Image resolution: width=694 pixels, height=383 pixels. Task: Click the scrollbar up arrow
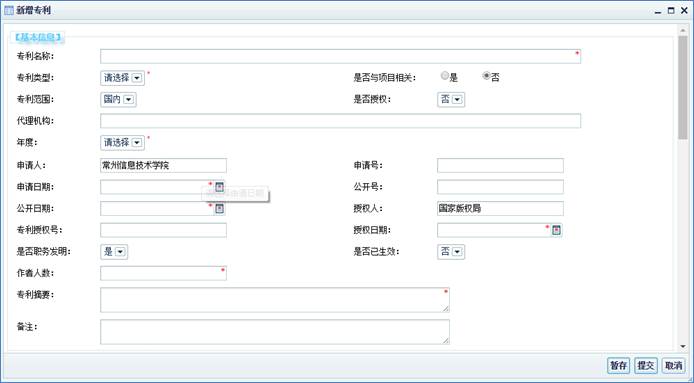coord(683,30)
